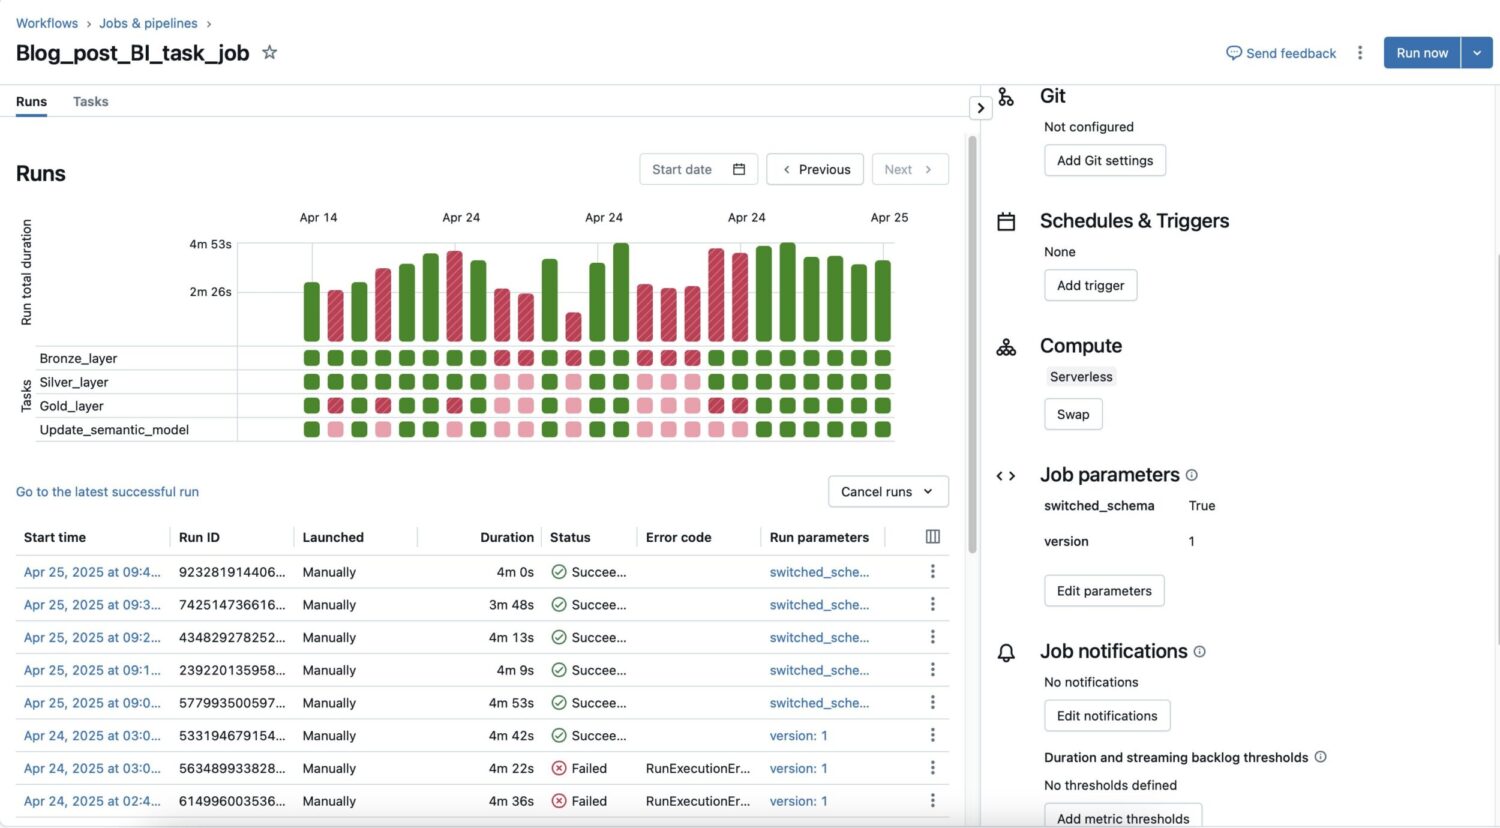The width and height of the screenshot is (1500, 828).
Task: Open the three-dot menu beside Run now
Action: tap(1360, 52)
